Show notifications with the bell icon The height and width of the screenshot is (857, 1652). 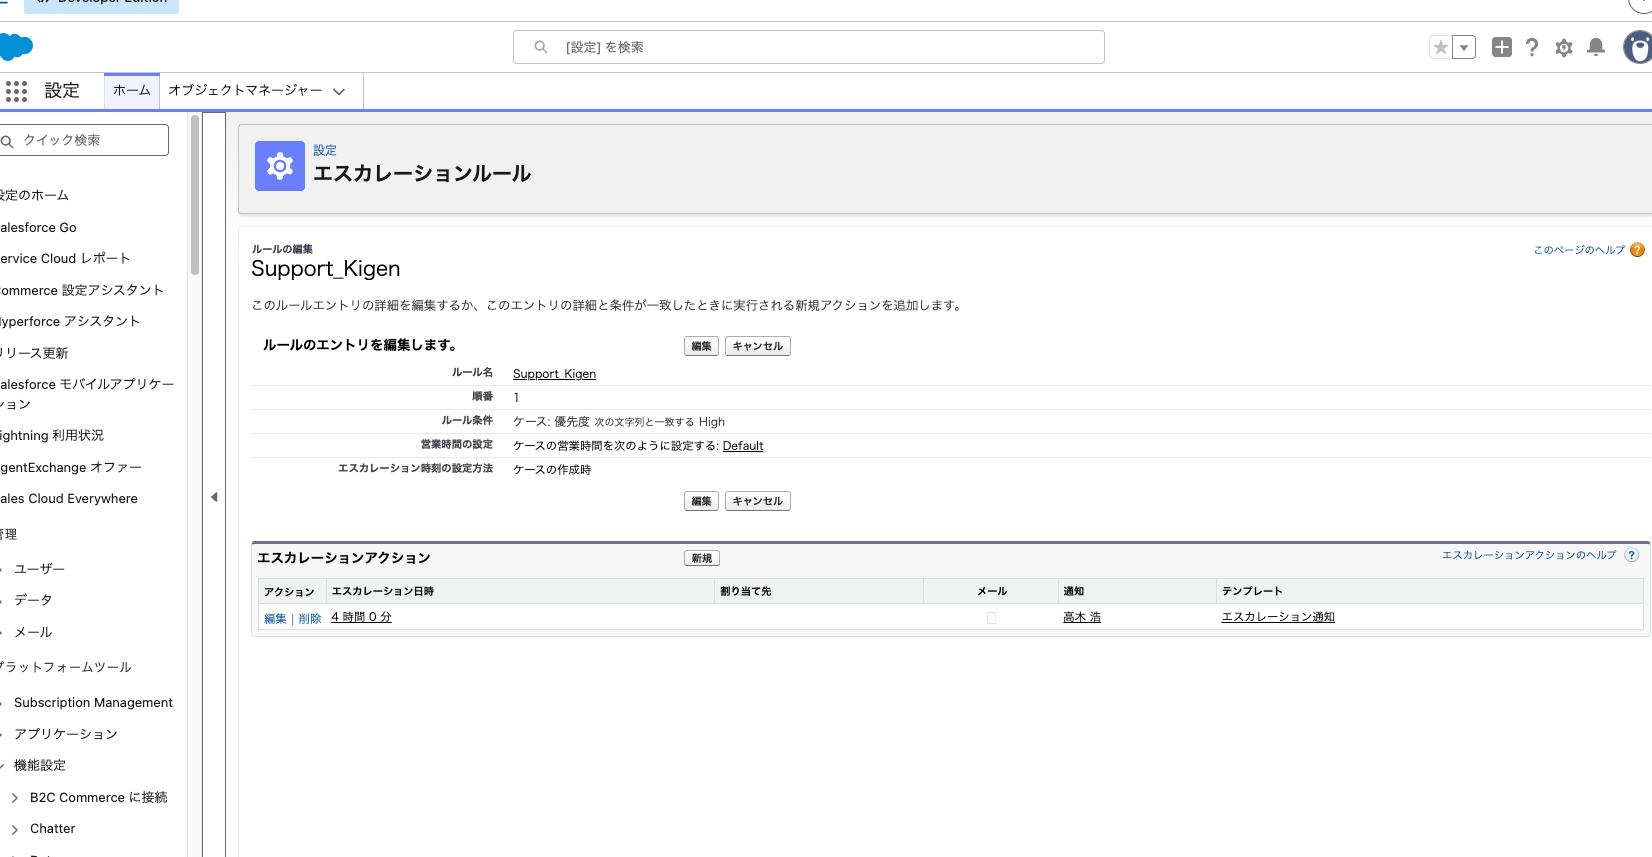pos(1596,47)
